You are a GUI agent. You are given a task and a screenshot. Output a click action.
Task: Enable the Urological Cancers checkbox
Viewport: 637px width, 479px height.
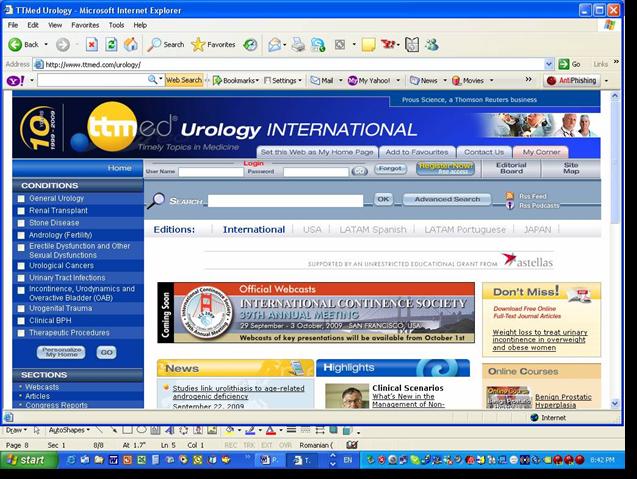(21, 266)
